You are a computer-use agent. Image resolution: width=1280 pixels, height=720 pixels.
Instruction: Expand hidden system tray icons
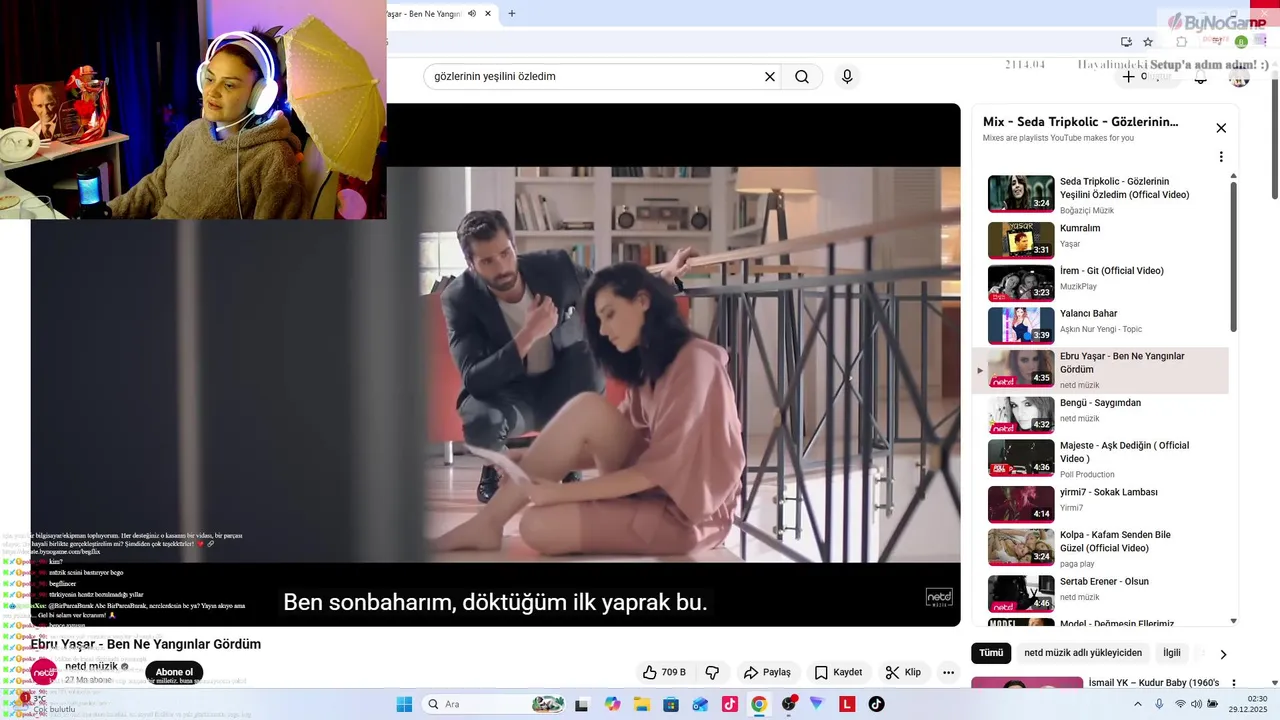[x=1137, y=704]
